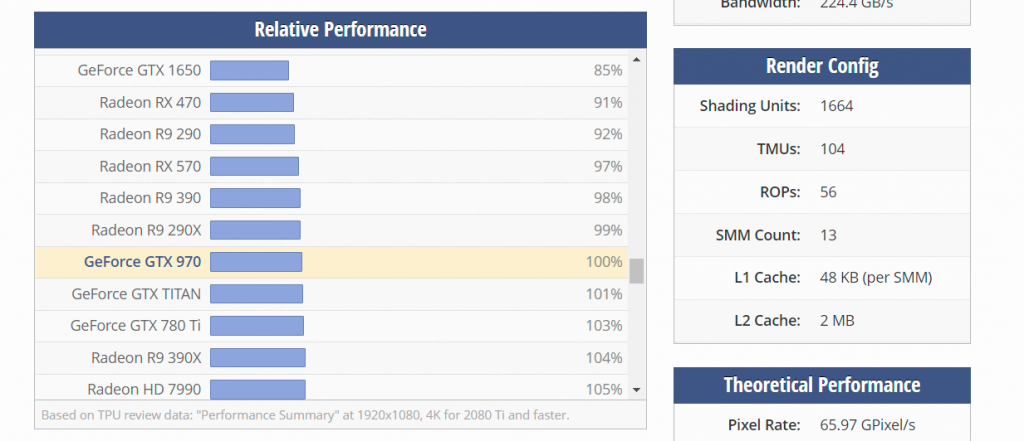Open the GeForce GTX 1650 entry
This screenshot has height=441, width=1024.
pyautogui.click(x=139, y=70)
